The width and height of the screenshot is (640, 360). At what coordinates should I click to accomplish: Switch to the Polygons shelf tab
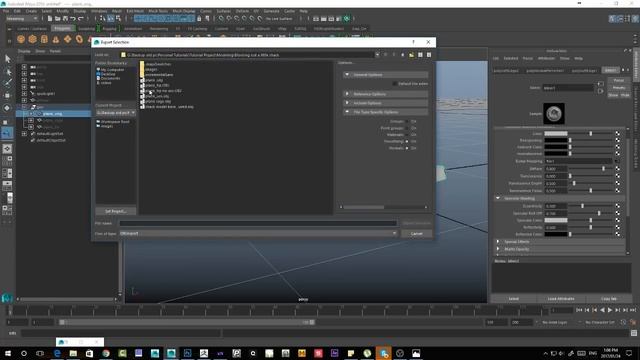point(62,29)
